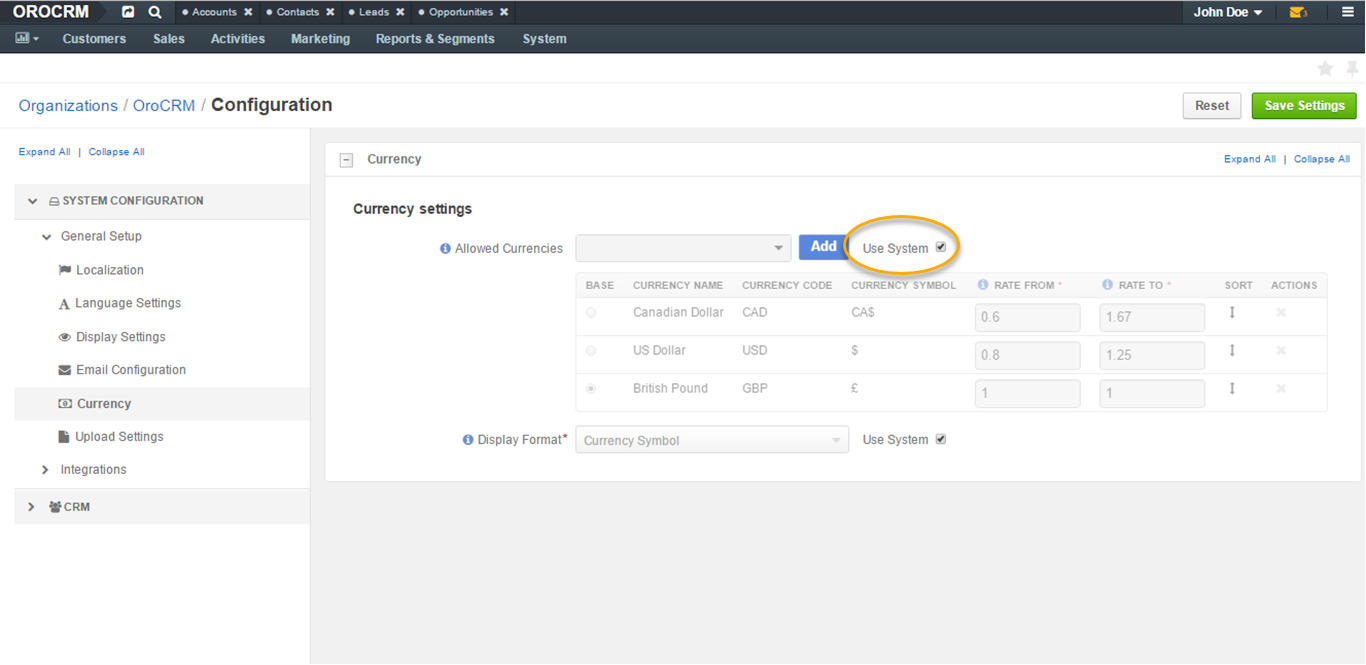Click the Rate To field for US Dollar
Viewport: 1366px width, 665px height.
1152,355
